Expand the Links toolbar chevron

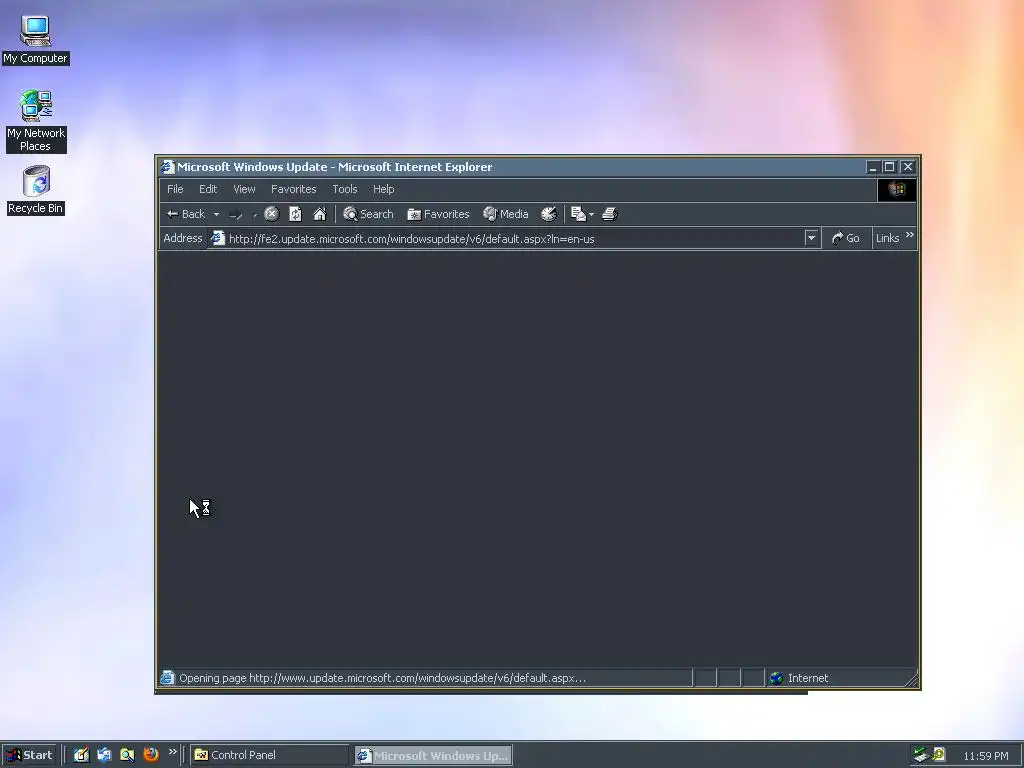click(910, 235)
